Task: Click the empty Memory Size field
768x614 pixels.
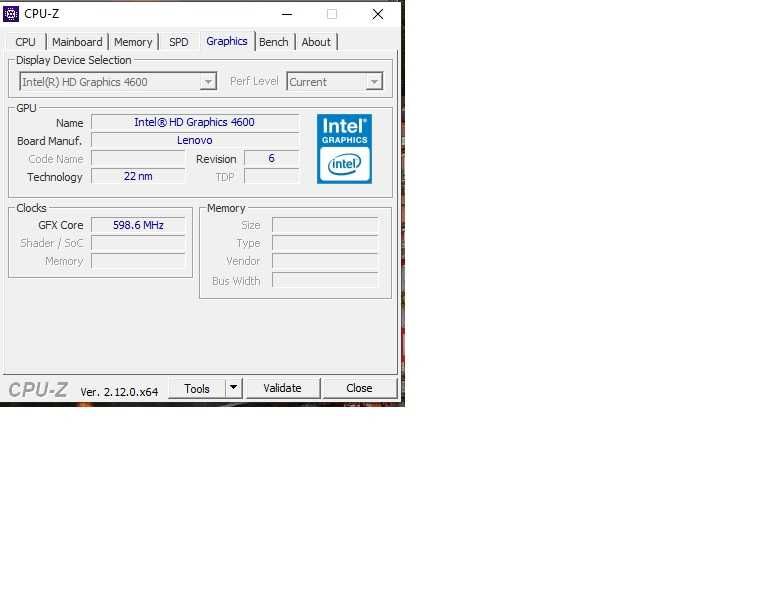Action: click(x=325, y=225)
